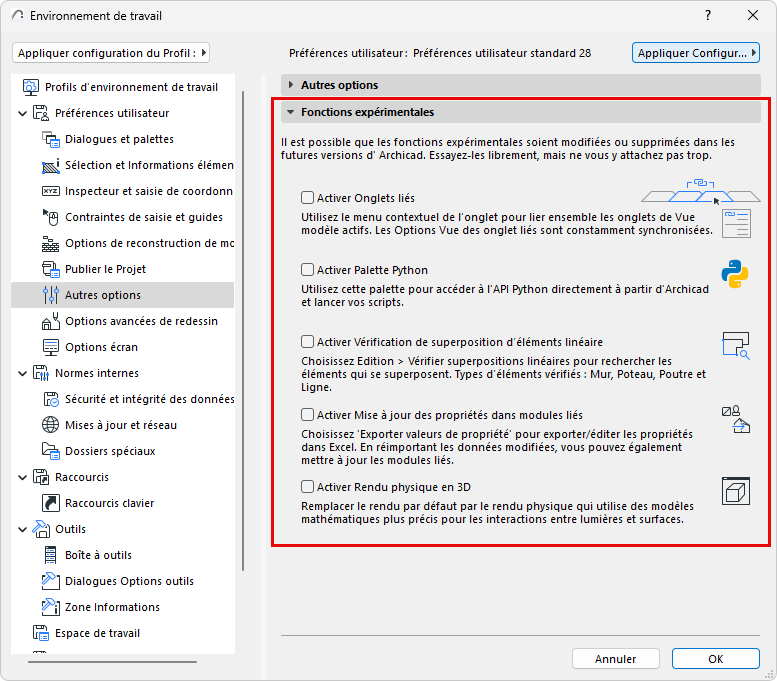
Task: Open Boîte à outils settings page
Action: click(x=99, y=555)
